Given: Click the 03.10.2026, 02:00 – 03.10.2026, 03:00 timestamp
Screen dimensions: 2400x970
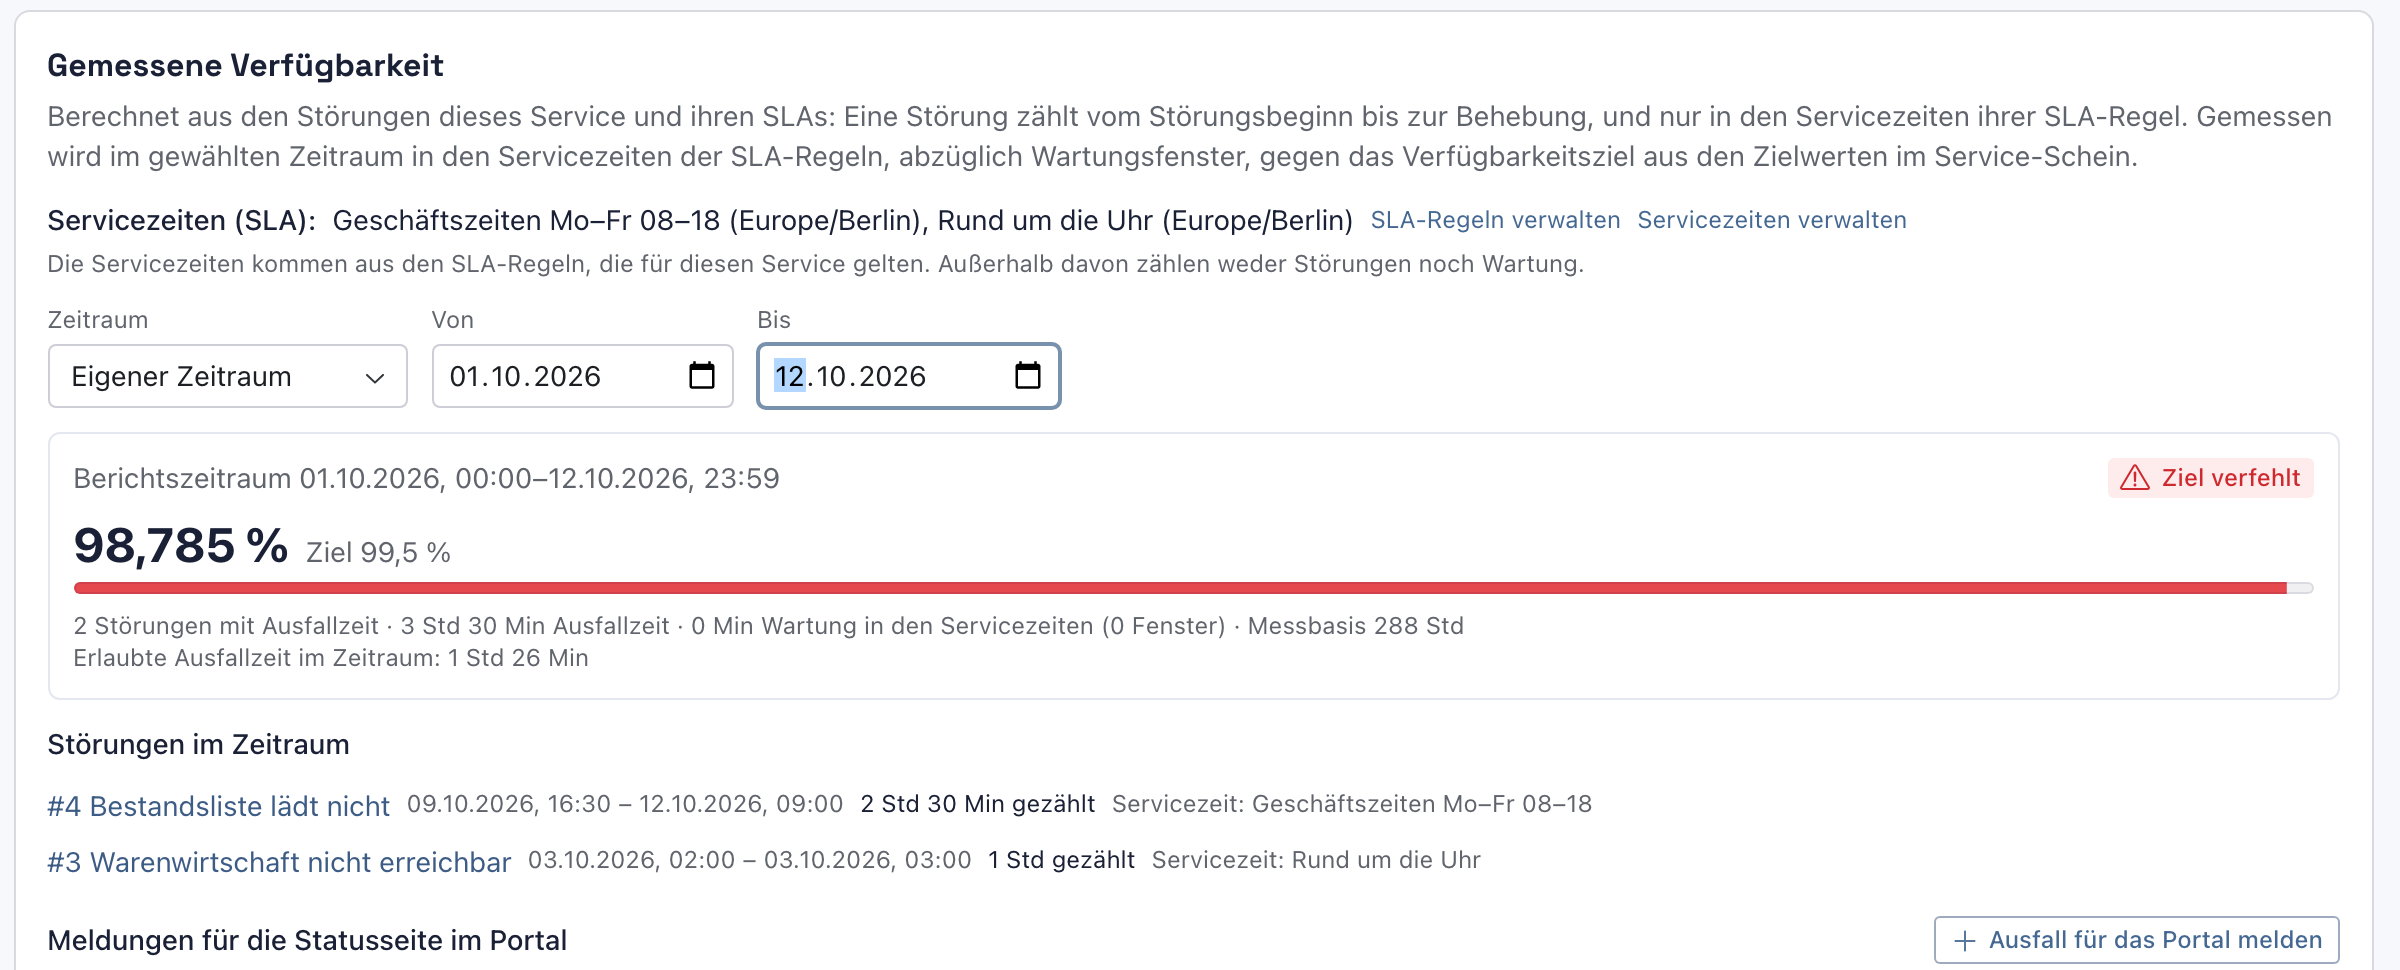Looking at the screenshot, I should (x=750, y=860).
